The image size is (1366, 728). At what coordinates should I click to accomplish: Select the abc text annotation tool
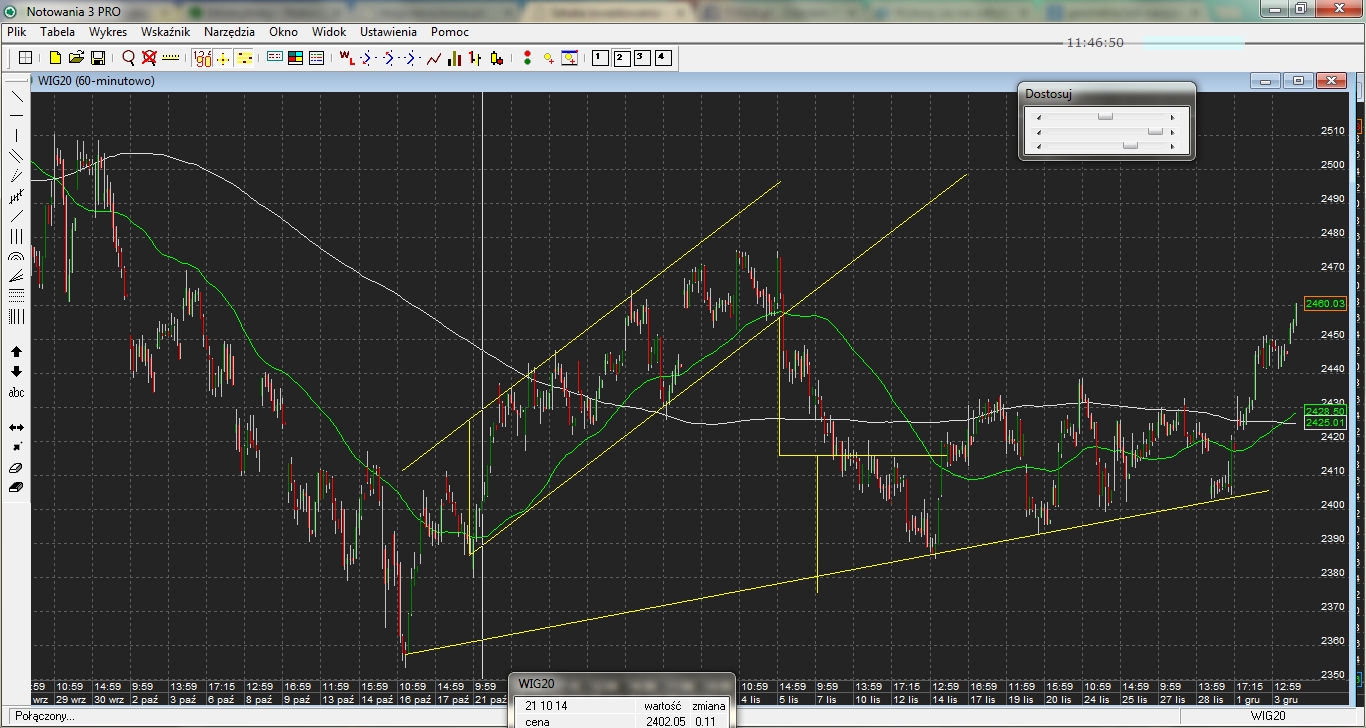pyautogui.click(x=16, y=392)
